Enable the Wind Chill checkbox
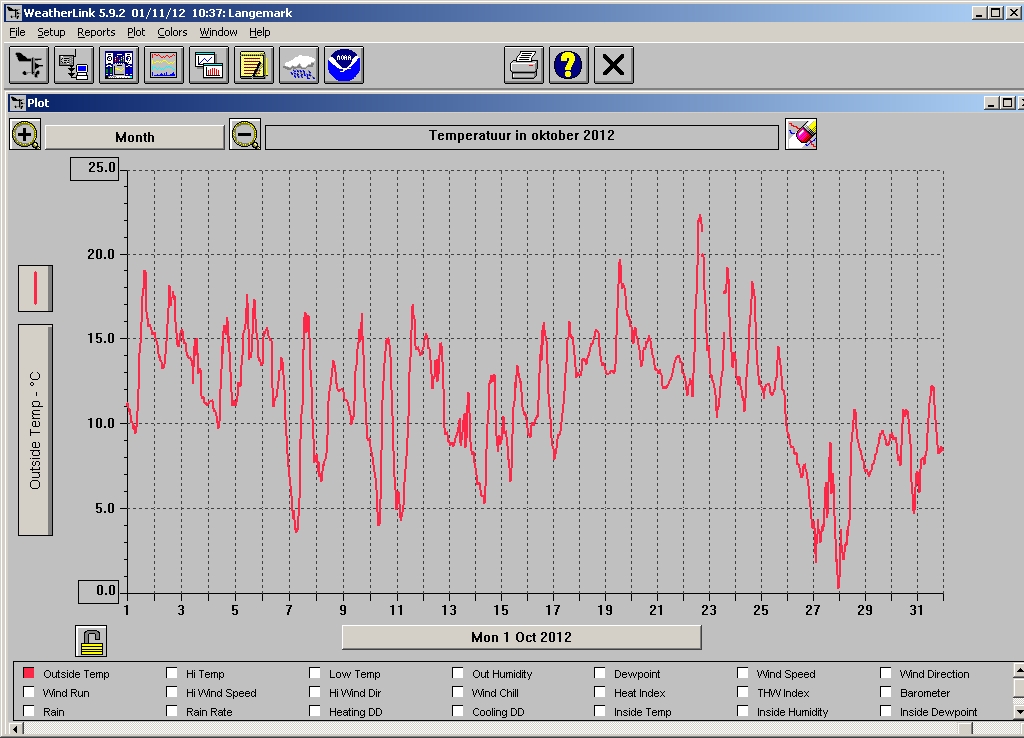This screenshot has height=738, width=1024. 458,692
